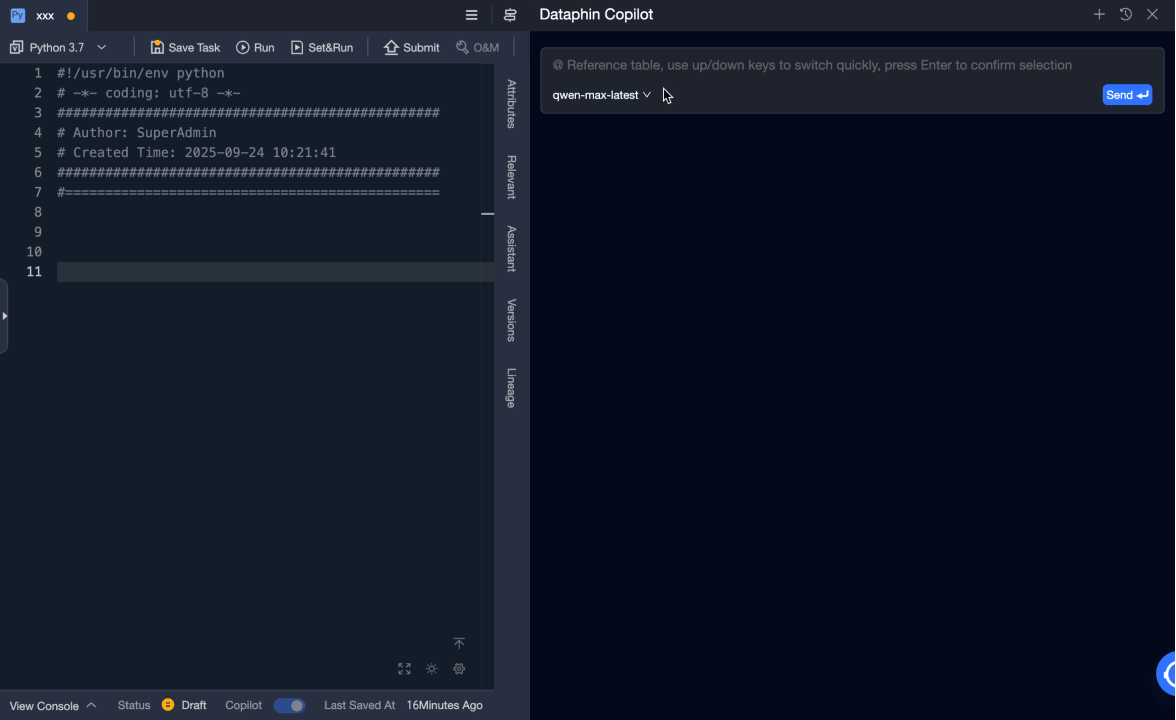
Task: Click the Dataphin Copilot title
Action: pos(596,14)
